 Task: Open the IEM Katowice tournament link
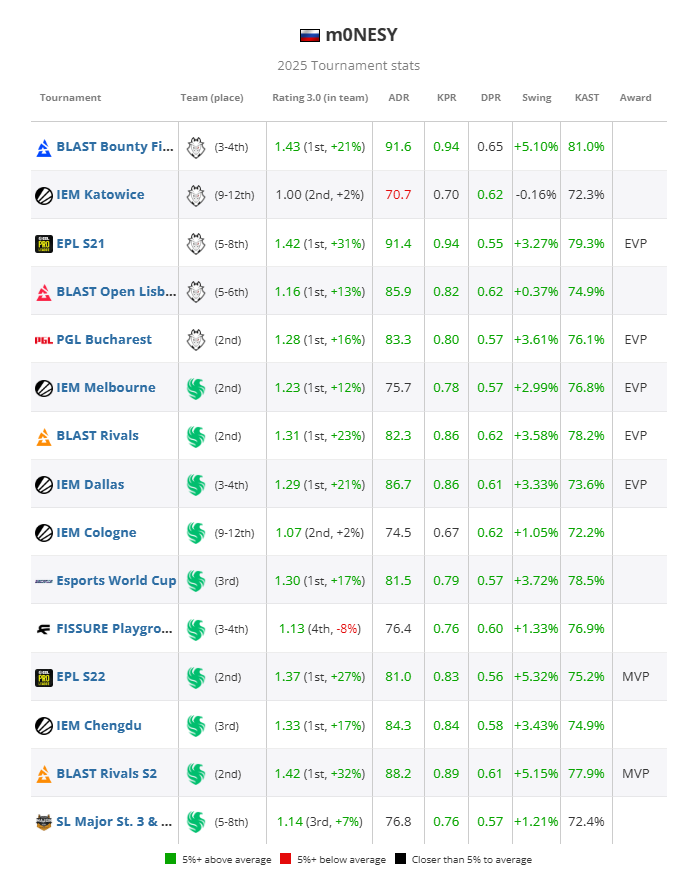(x=100, y=195)
